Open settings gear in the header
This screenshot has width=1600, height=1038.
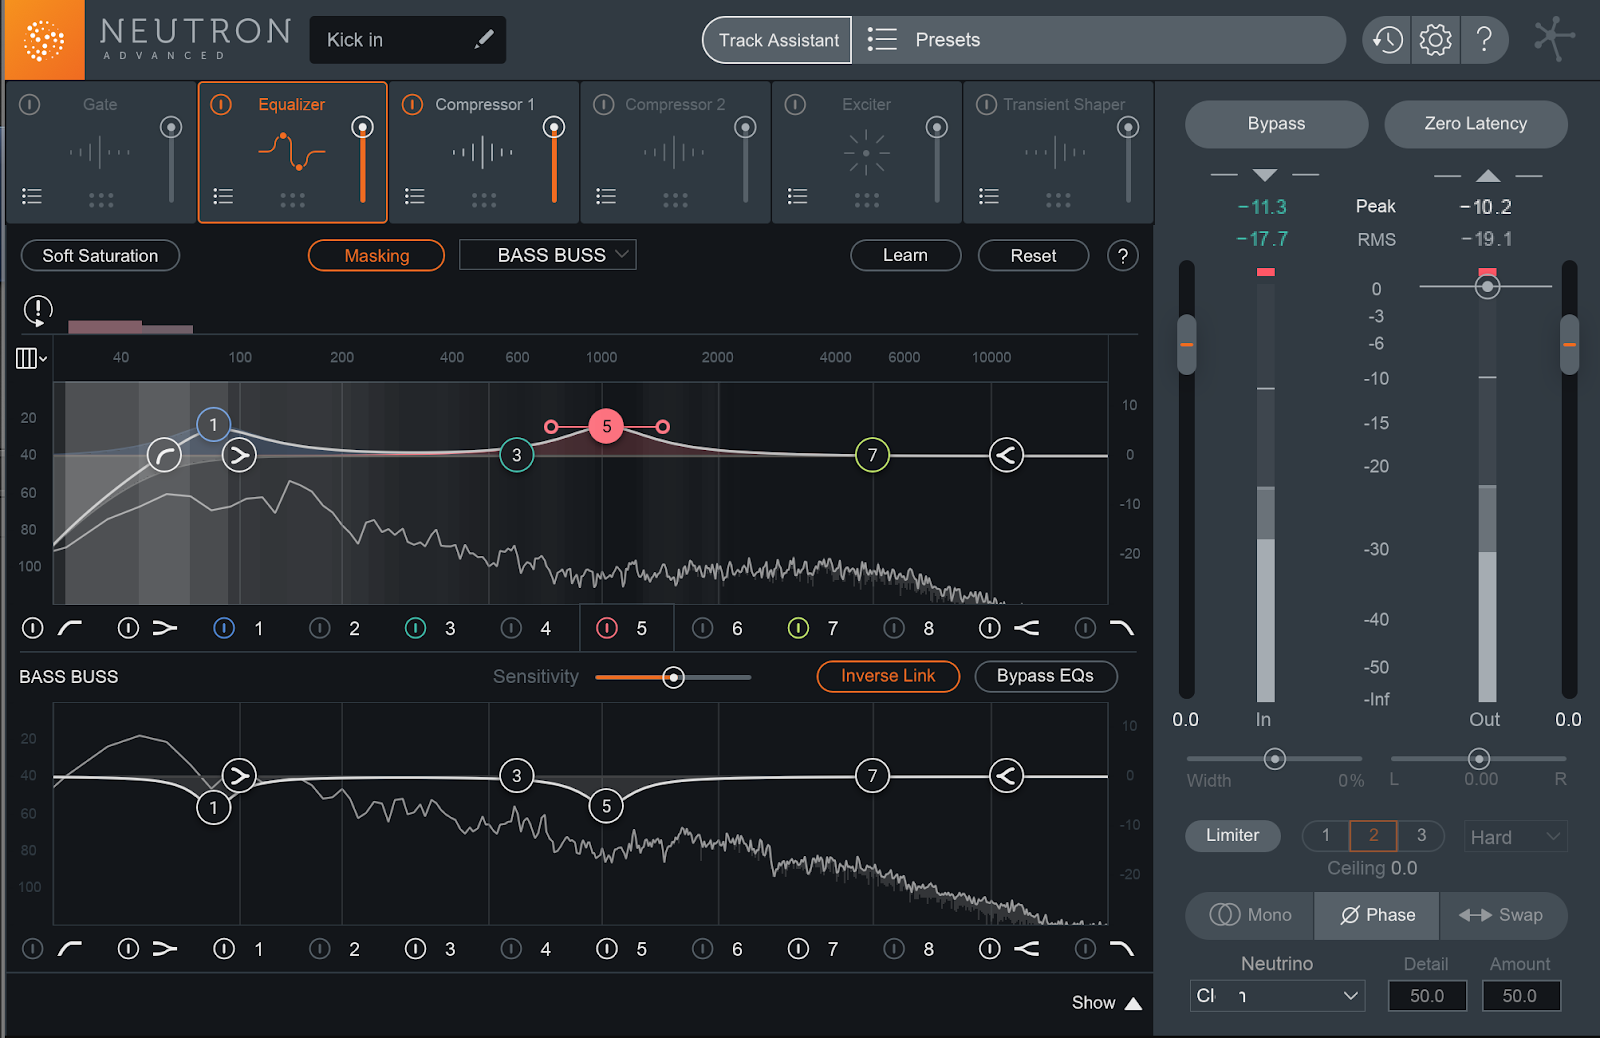(1435, 40)
